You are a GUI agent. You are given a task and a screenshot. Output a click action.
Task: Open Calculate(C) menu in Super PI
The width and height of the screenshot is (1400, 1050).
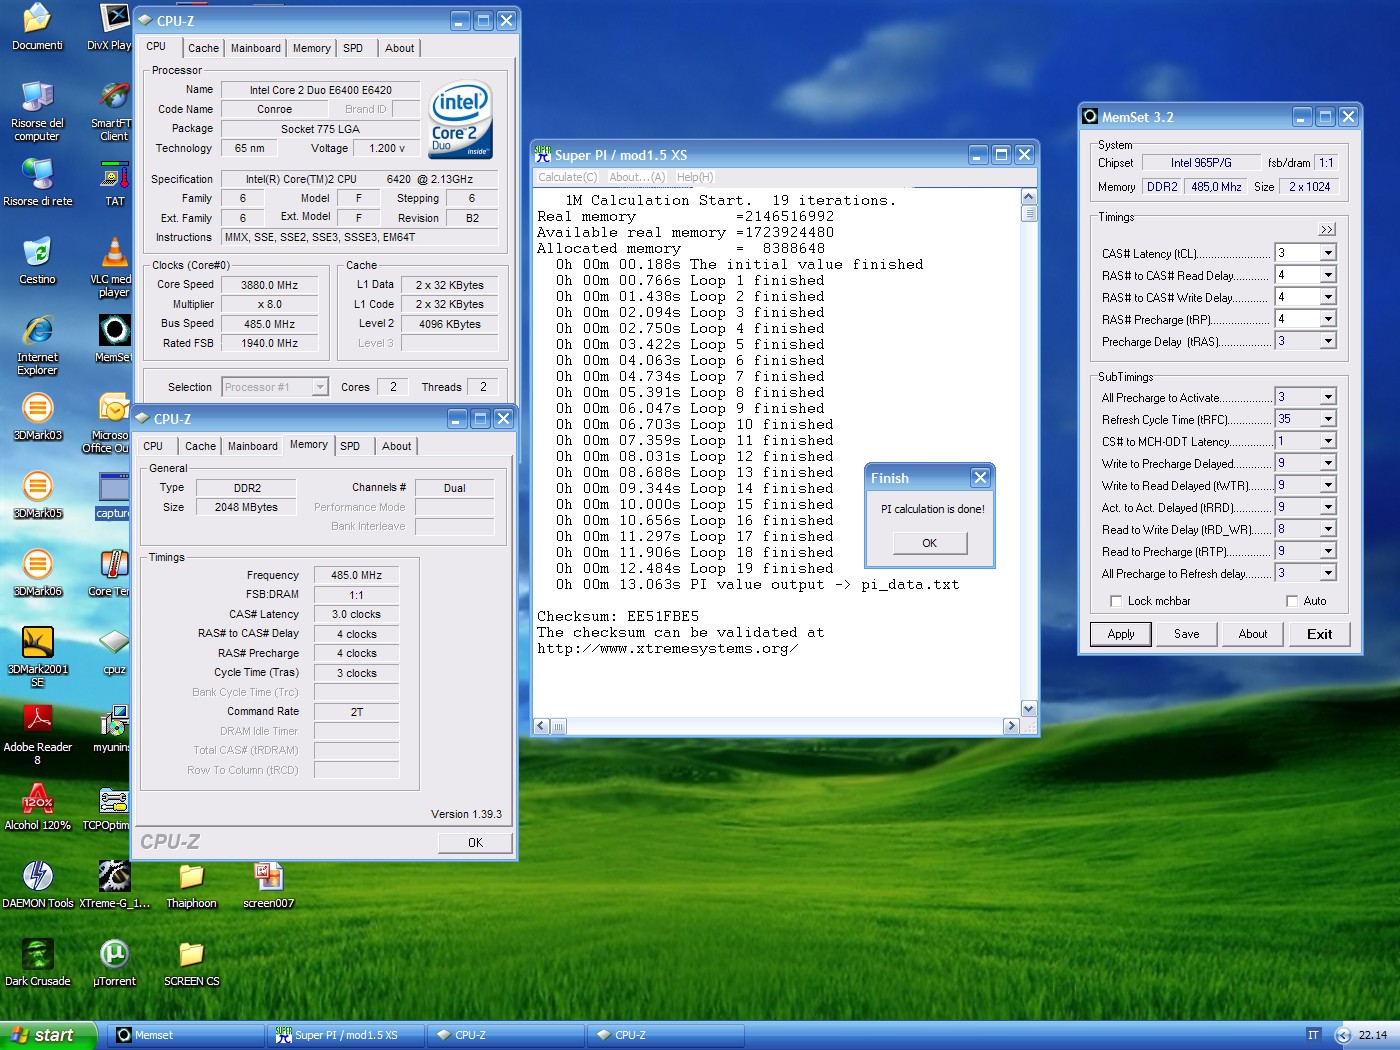(568, 177)
